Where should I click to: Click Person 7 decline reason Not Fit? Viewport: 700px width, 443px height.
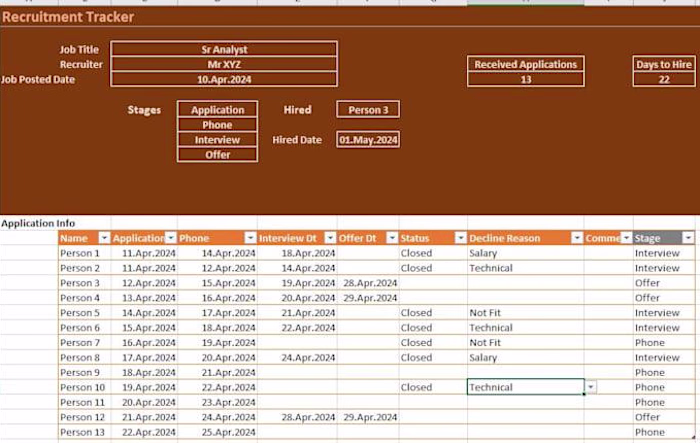pyautogui.click(x=525, y=343)
